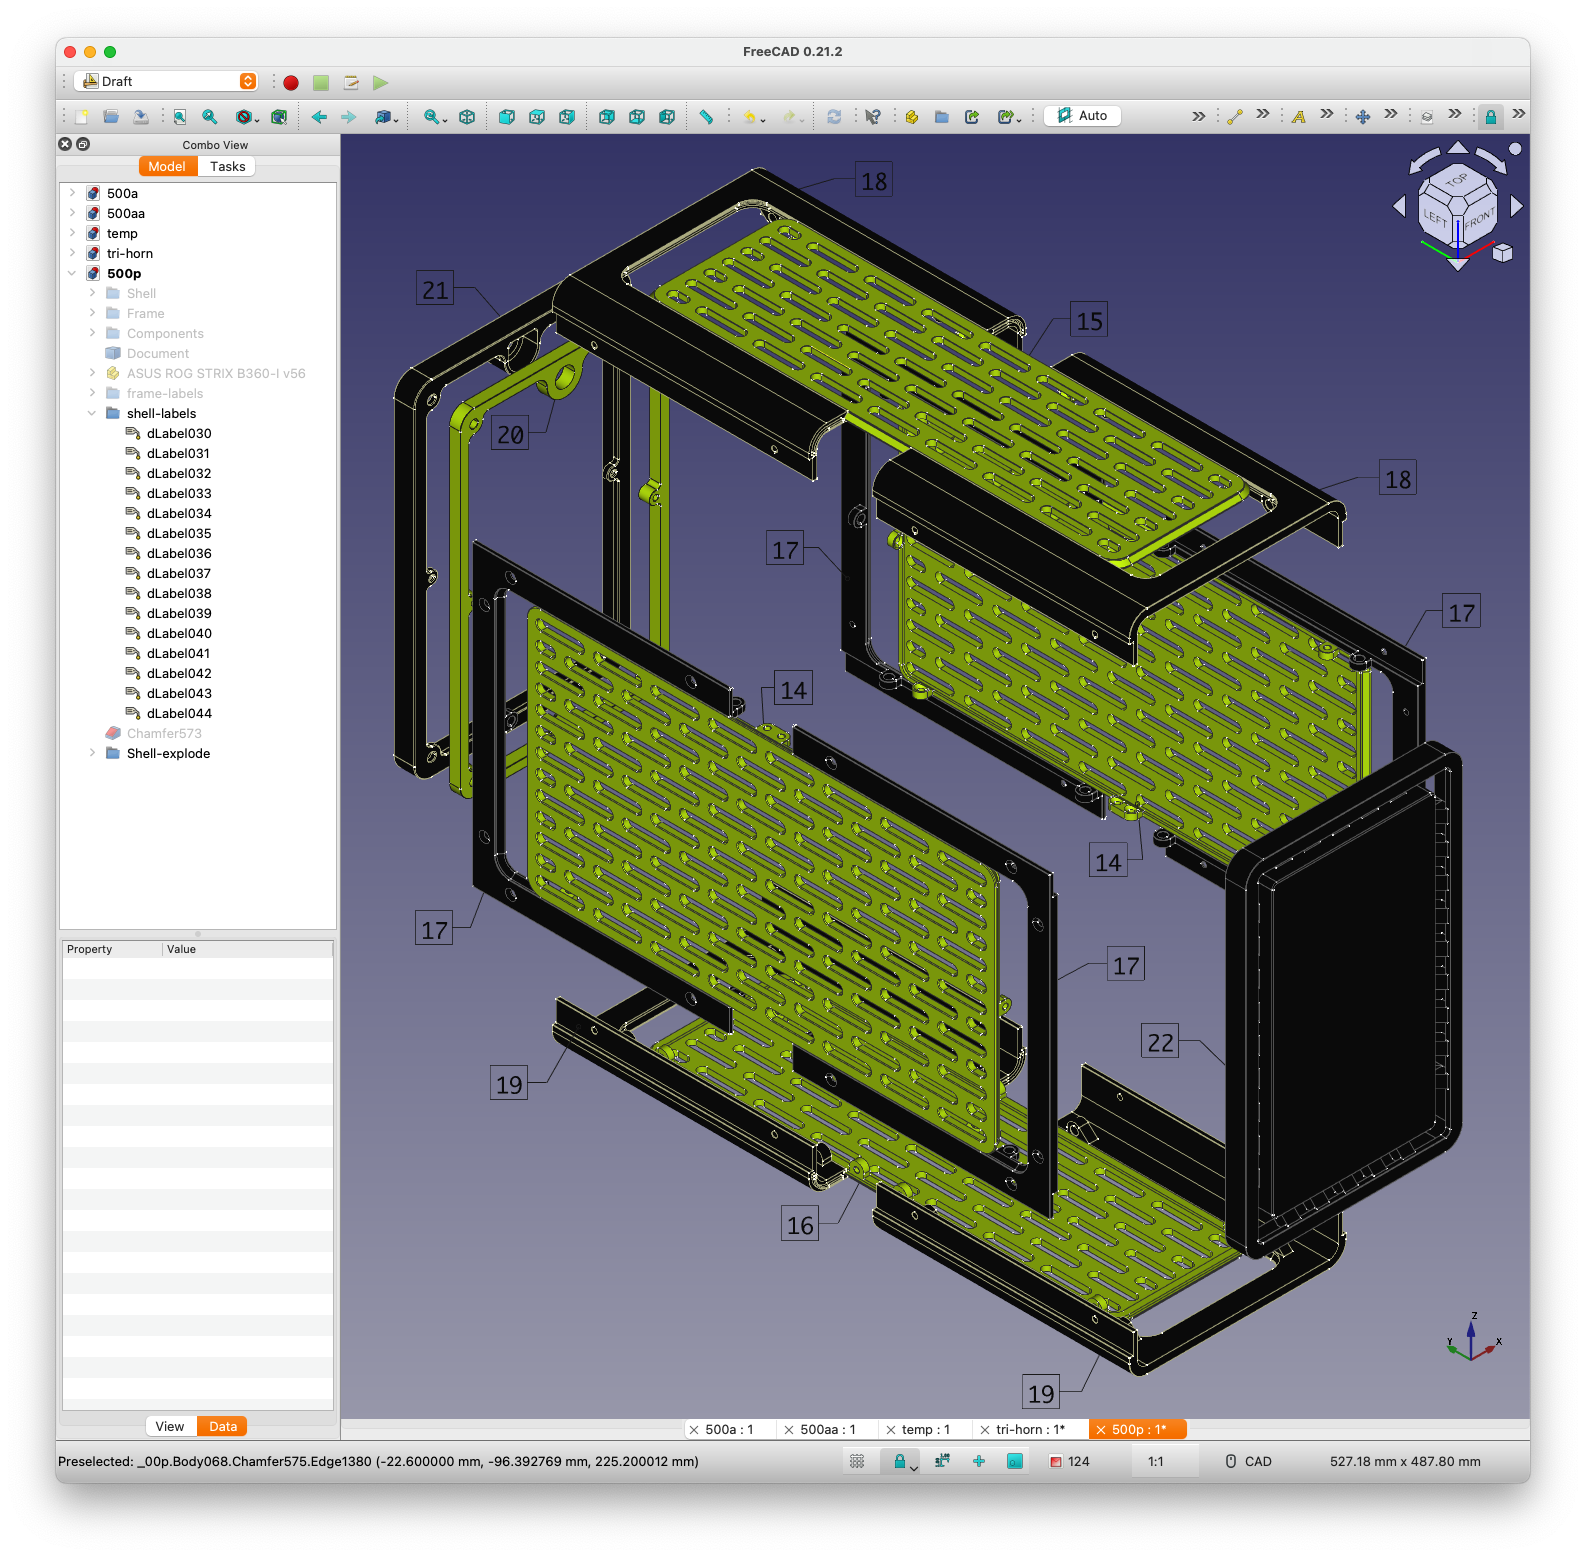Viewport: 1586px width, 1557px height.
Task: Switch to the Data property tab
Action: [x=223, y=1427]
